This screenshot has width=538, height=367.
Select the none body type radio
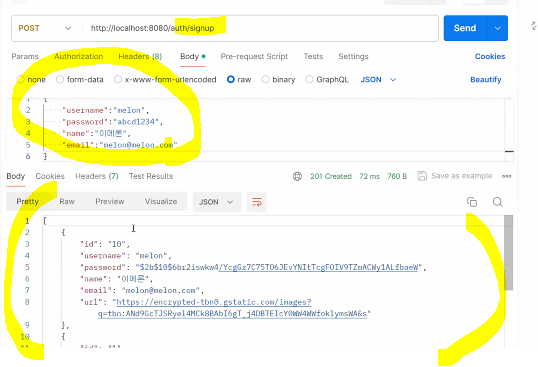coord(21,80)
